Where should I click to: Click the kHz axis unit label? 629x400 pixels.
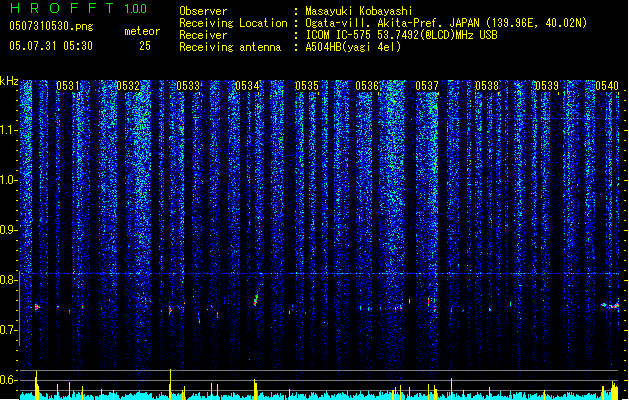point(9,81)
